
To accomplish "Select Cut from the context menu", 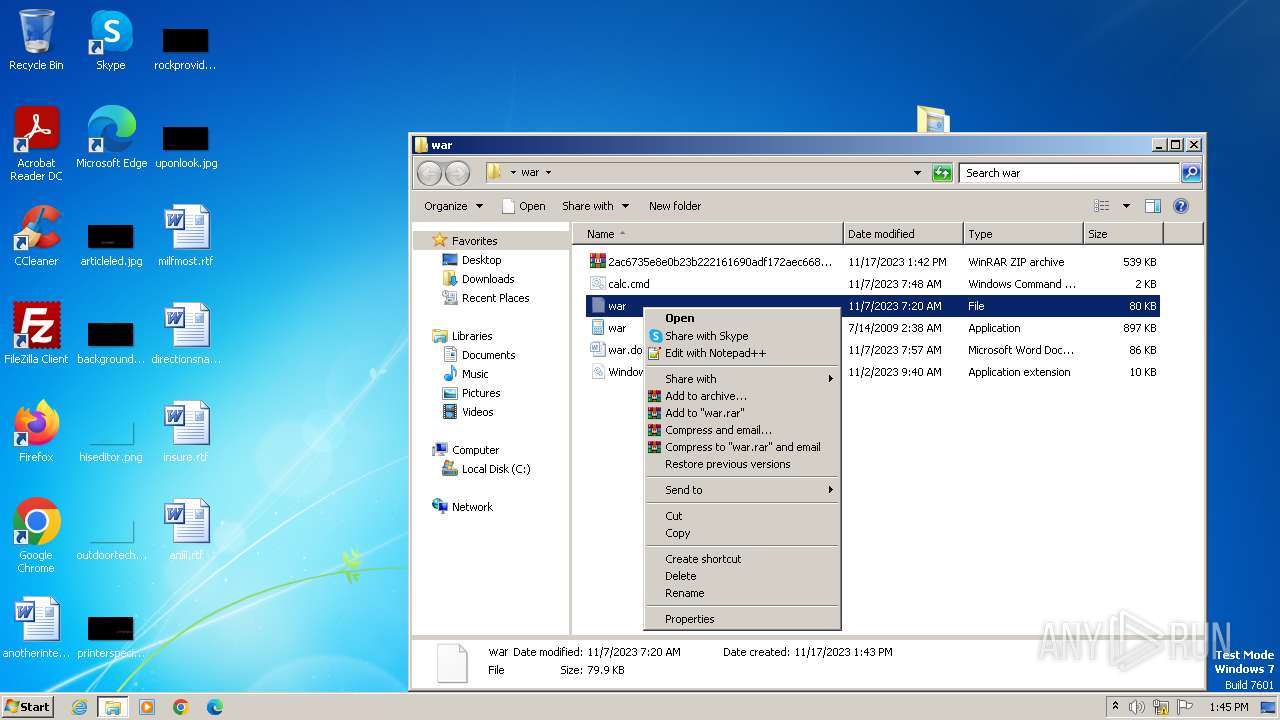I will click(741, 516).
